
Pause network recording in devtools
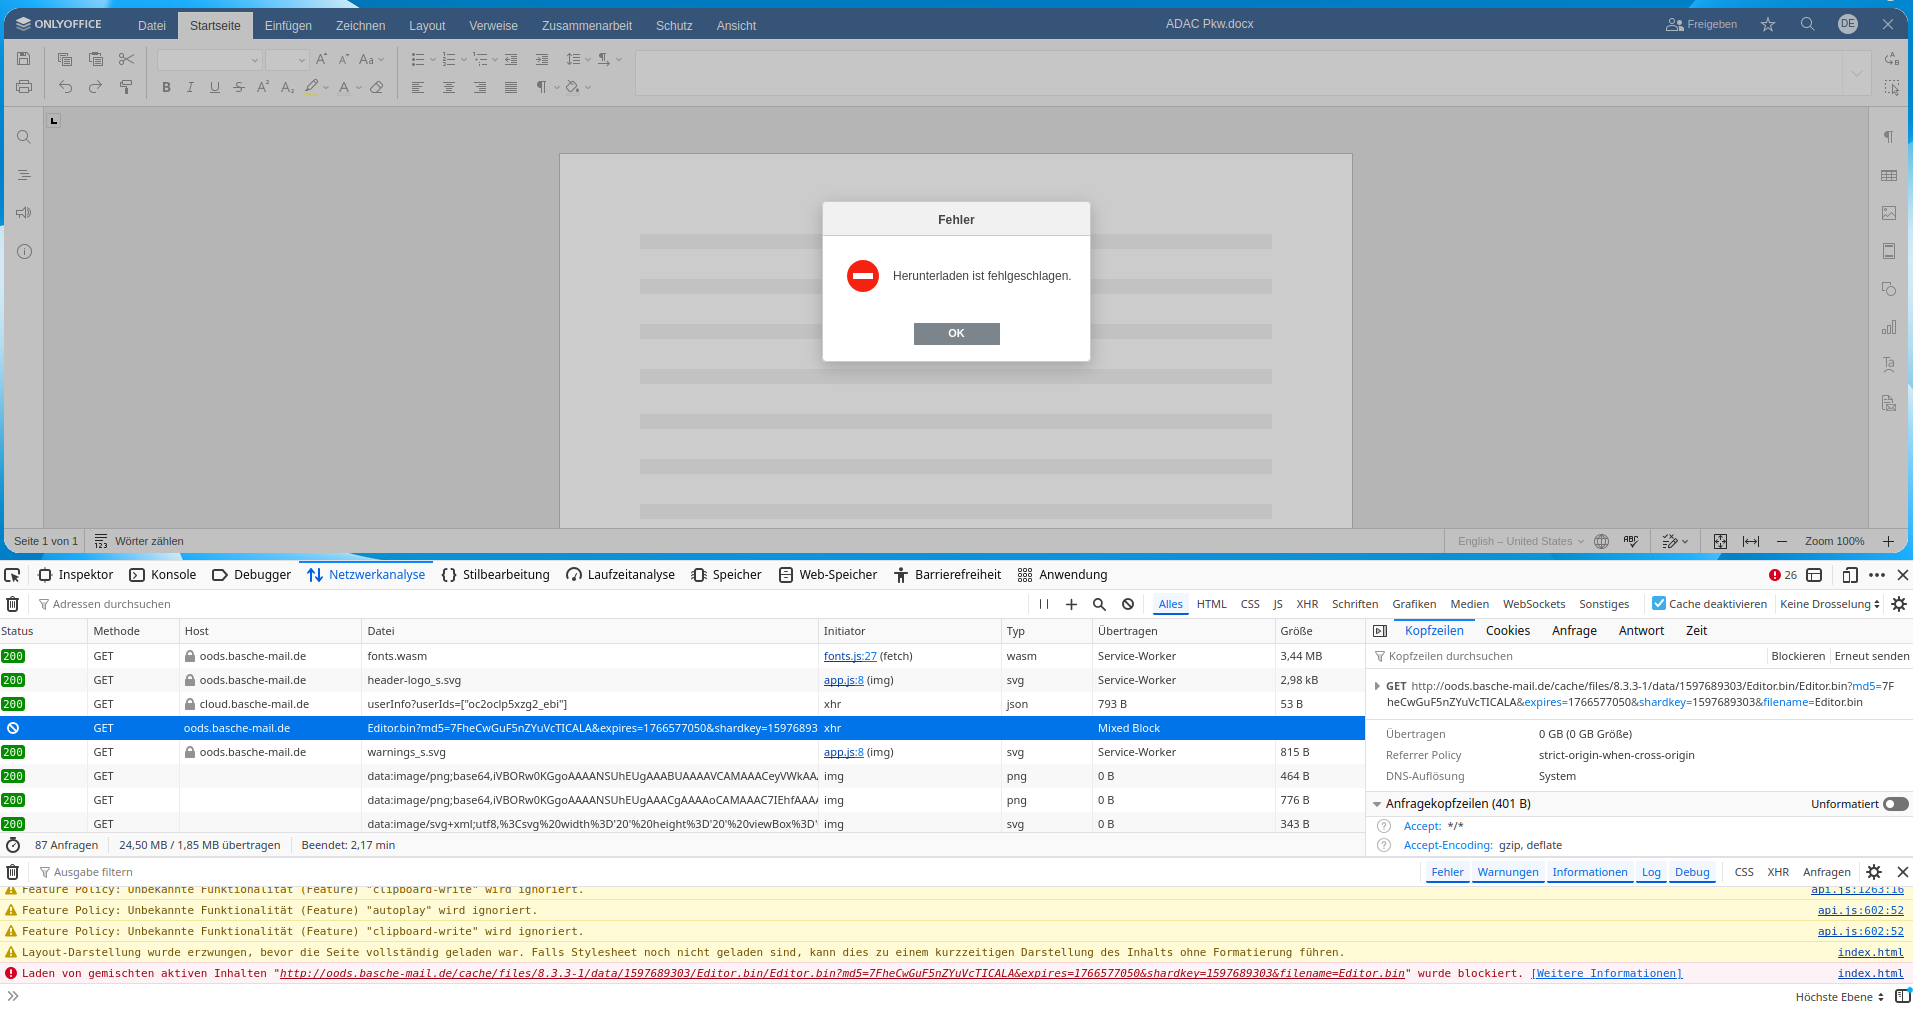pos(1044,604)
